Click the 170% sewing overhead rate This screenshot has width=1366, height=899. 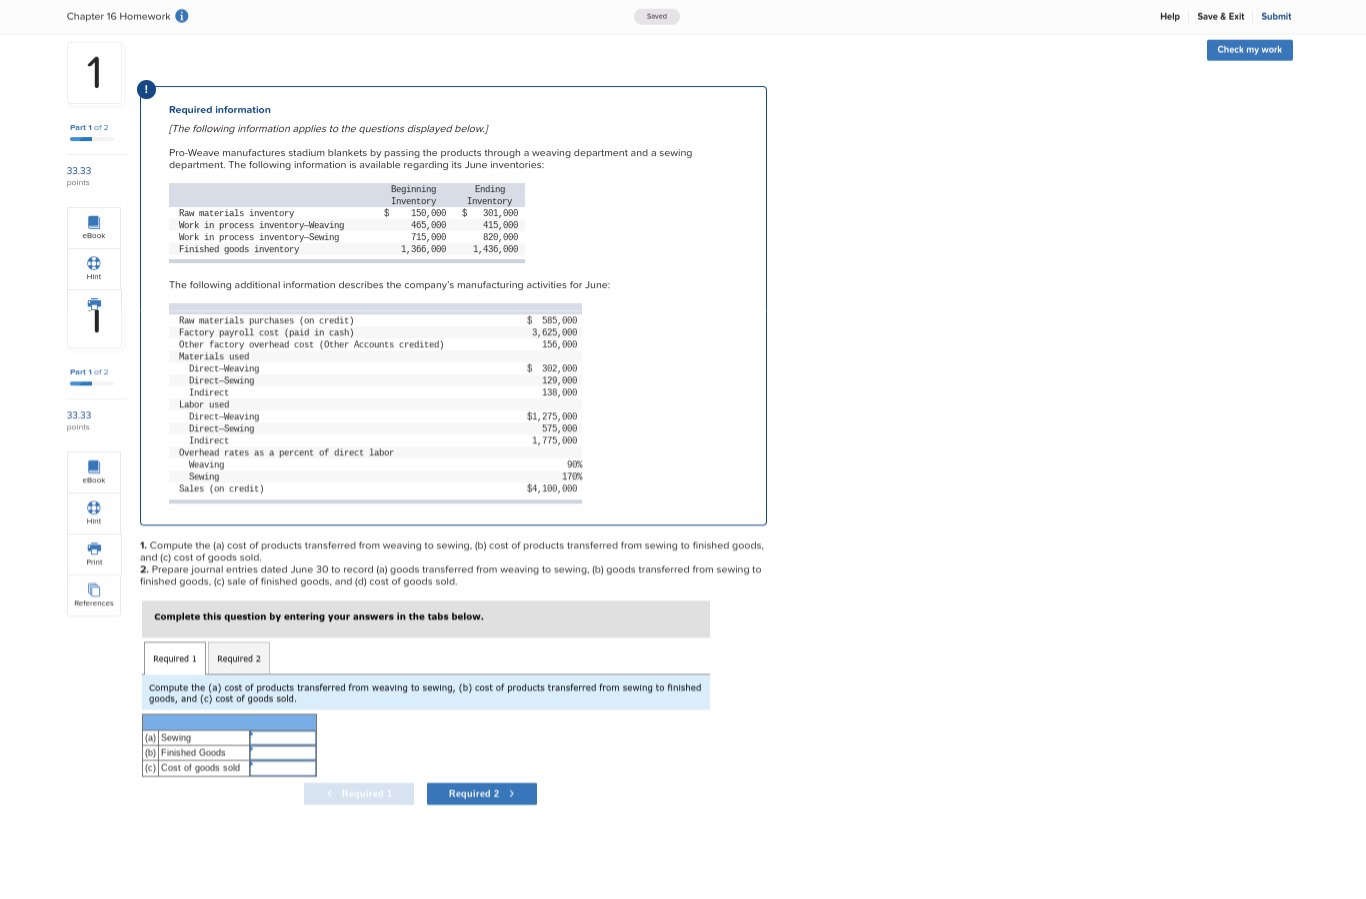tap(572, 477)
